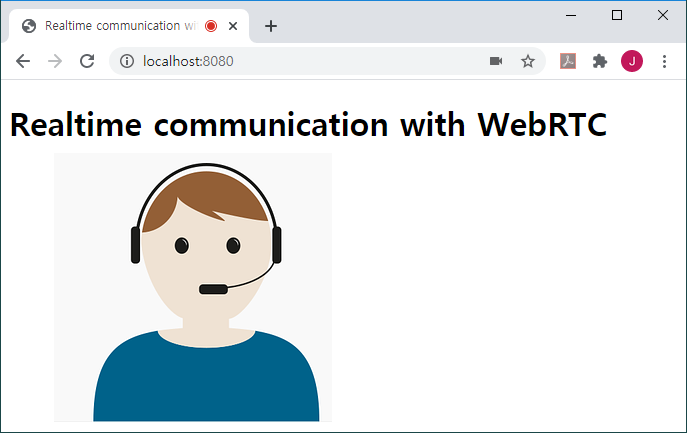Click the Realtime communication with WebRTC heading

308,125
